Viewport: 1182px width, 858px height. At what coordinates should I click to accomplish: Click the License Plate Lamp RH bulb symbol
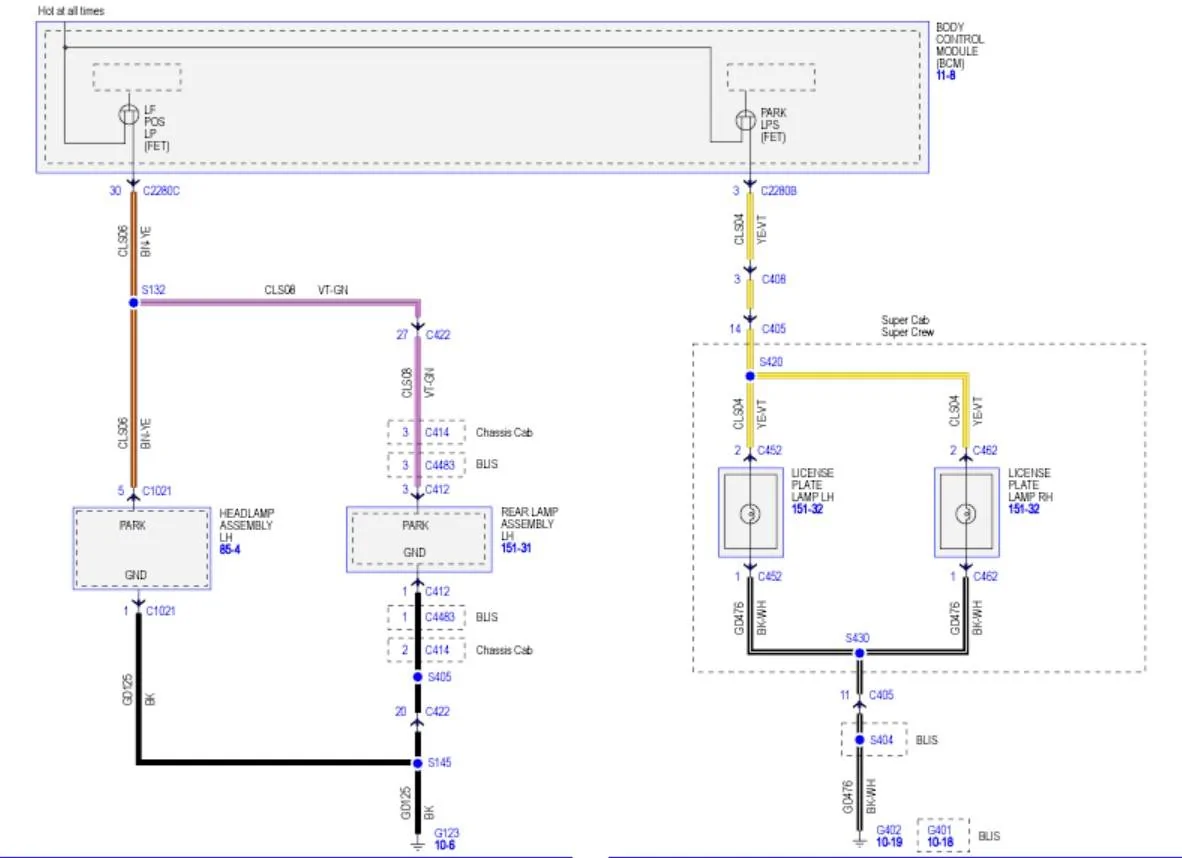tap(966, 513)
